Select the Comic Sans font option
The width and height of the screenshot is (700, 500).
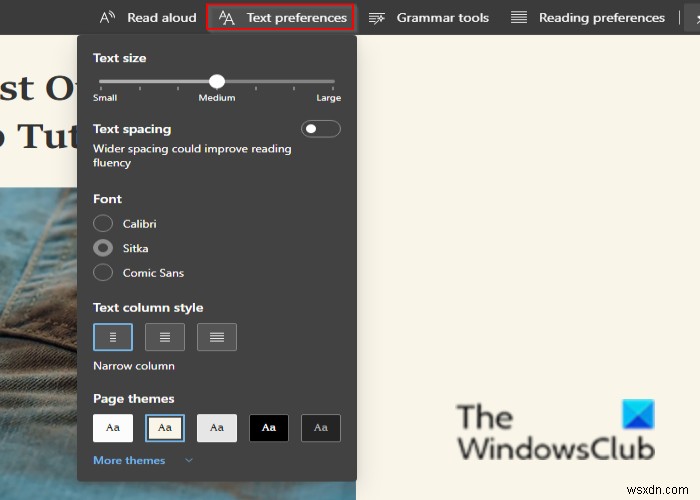click(x=103, y=272)
